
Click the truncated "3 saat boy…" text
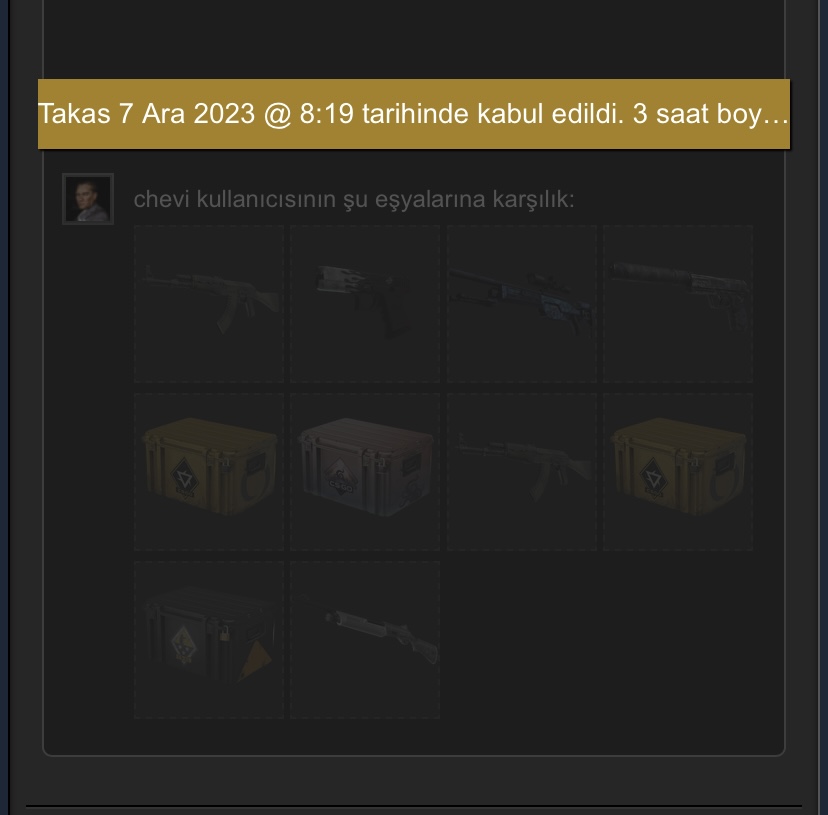tap(710, 114)
